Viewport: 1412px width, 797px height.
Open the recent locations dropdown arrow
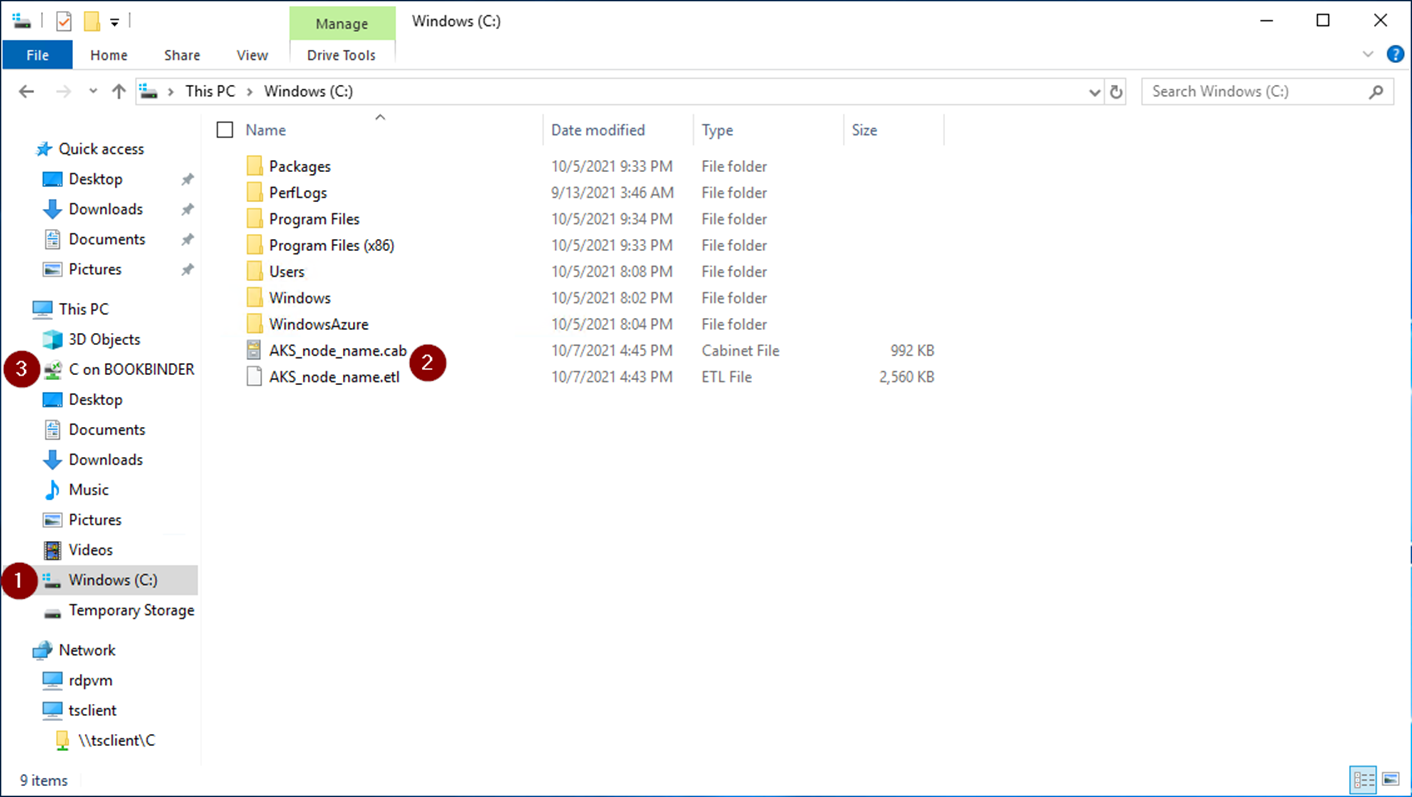point(93,91)
